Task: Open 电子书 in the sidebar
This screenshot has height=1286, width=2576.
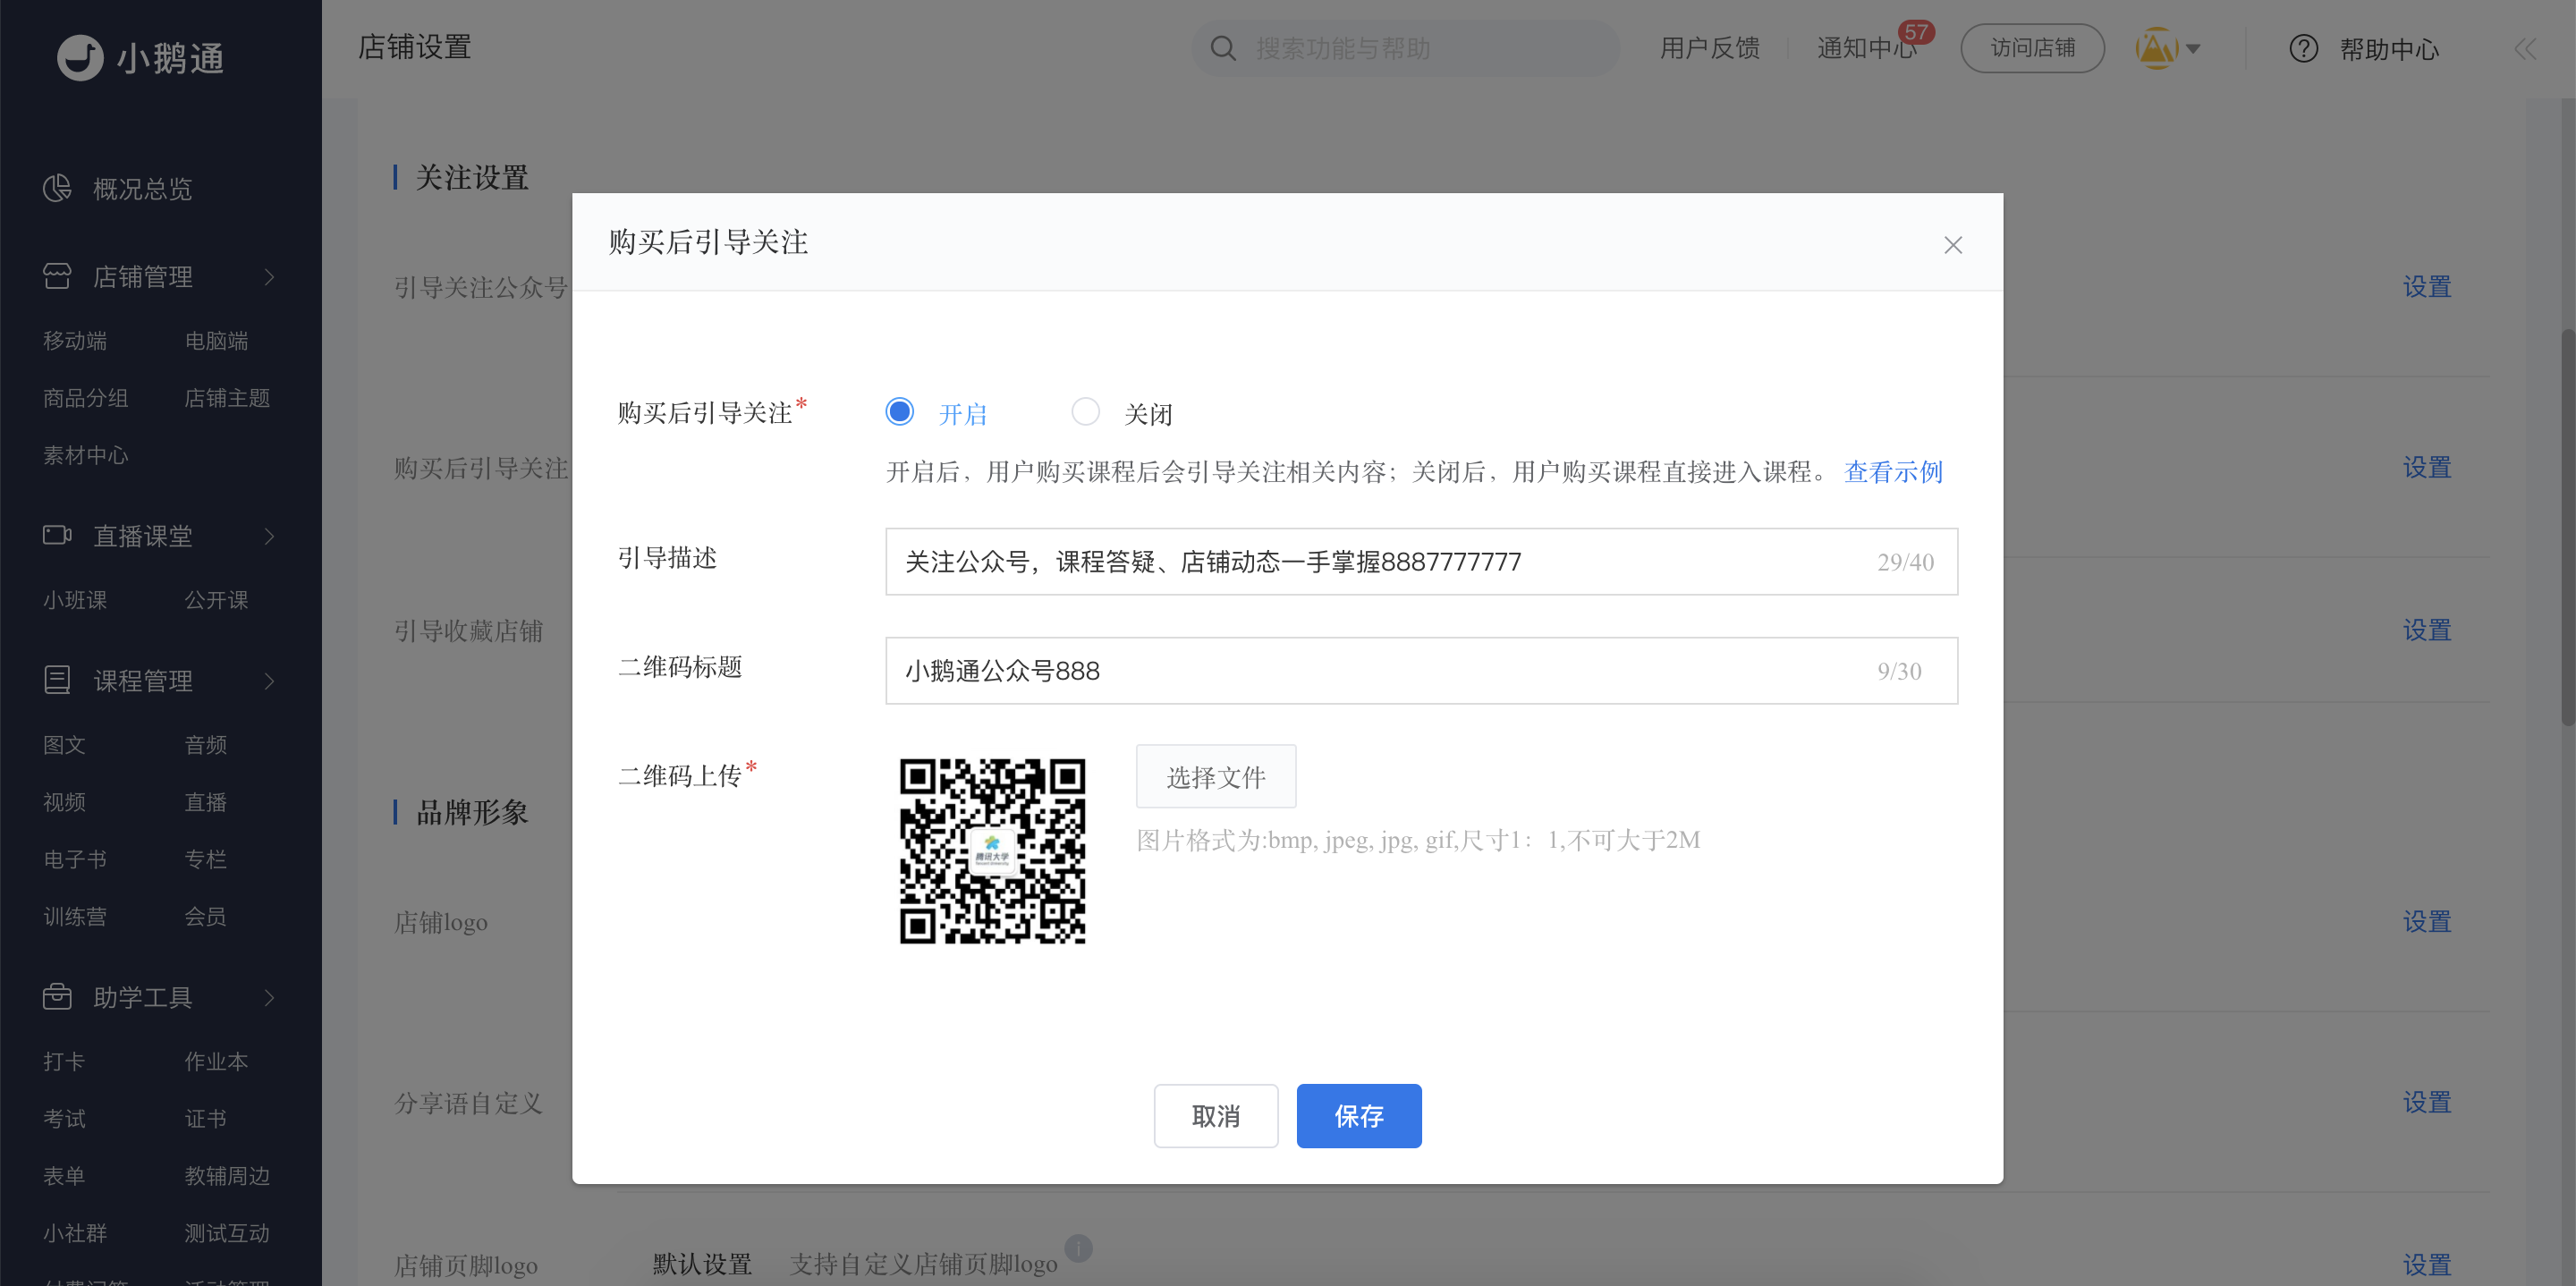Action: click(x=75, y=859)
